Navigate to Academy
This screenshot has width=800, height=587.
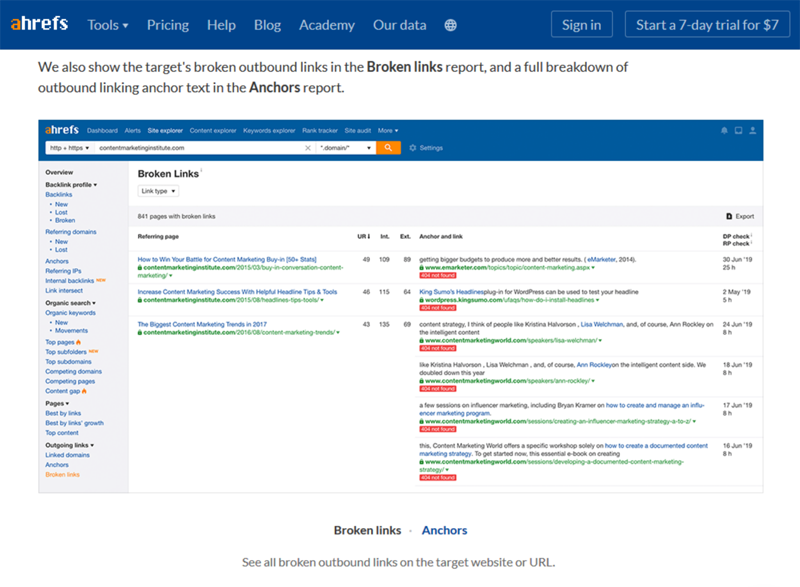327,25
